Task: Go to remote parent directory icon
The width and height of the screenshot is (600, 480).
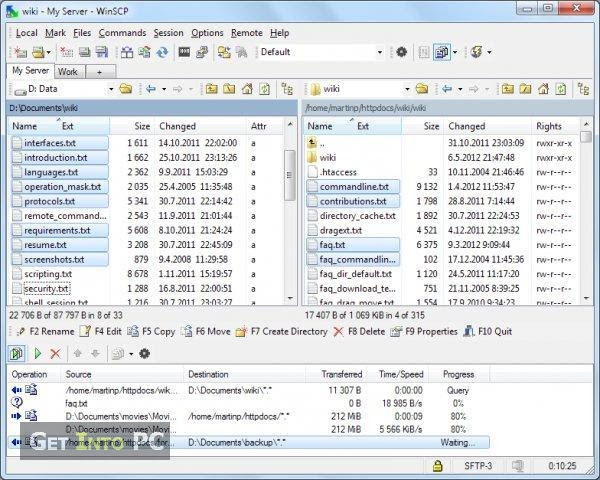Action: pos(507,89)
